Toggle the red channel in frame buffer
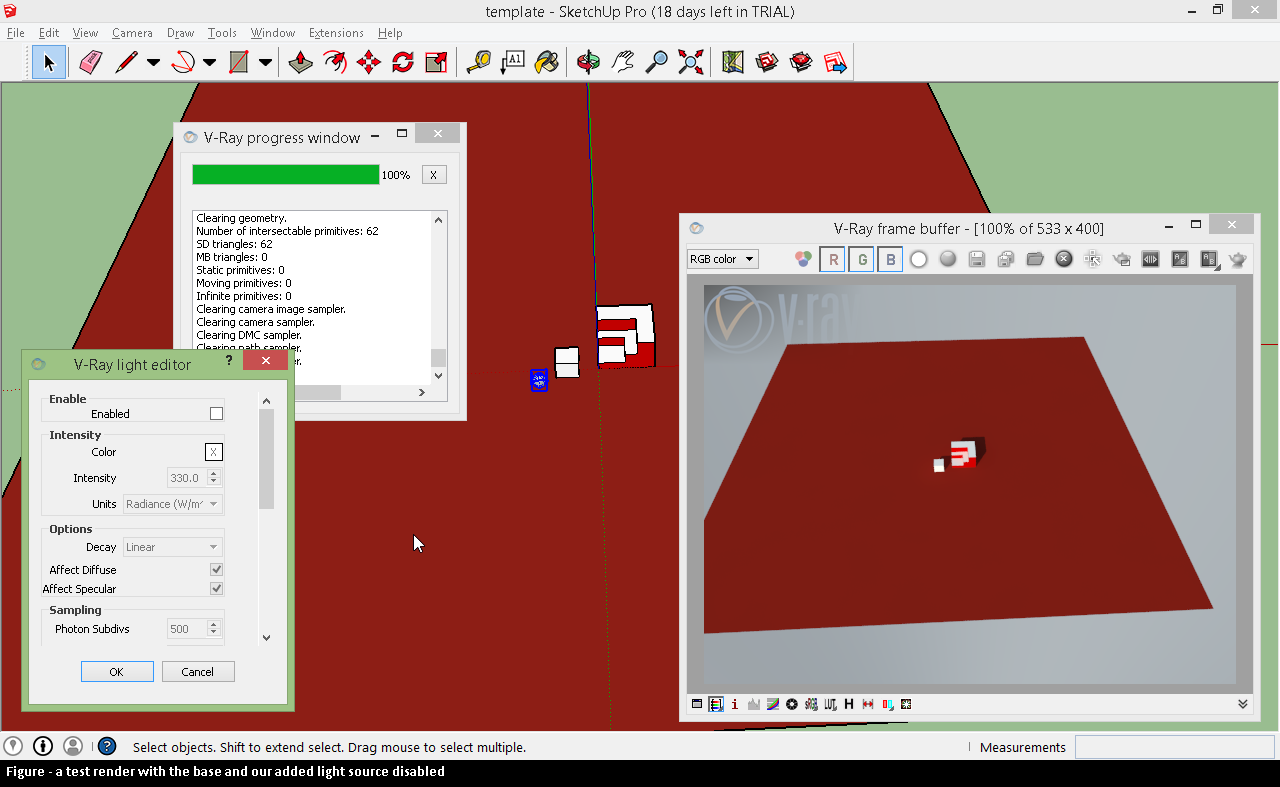 832,260
